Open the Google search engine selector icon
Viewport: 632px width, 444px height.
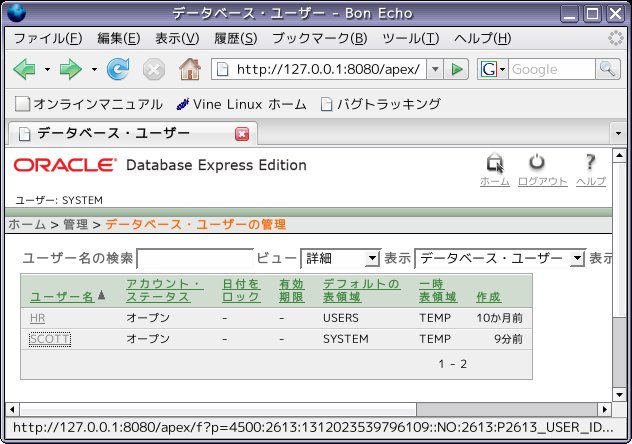coord(493,69)
